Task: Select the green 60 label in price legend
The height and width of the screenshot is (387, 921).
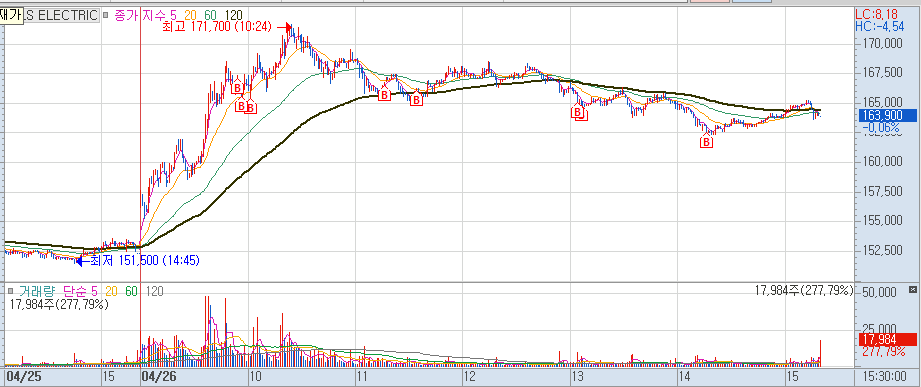Action: [209, 16]
